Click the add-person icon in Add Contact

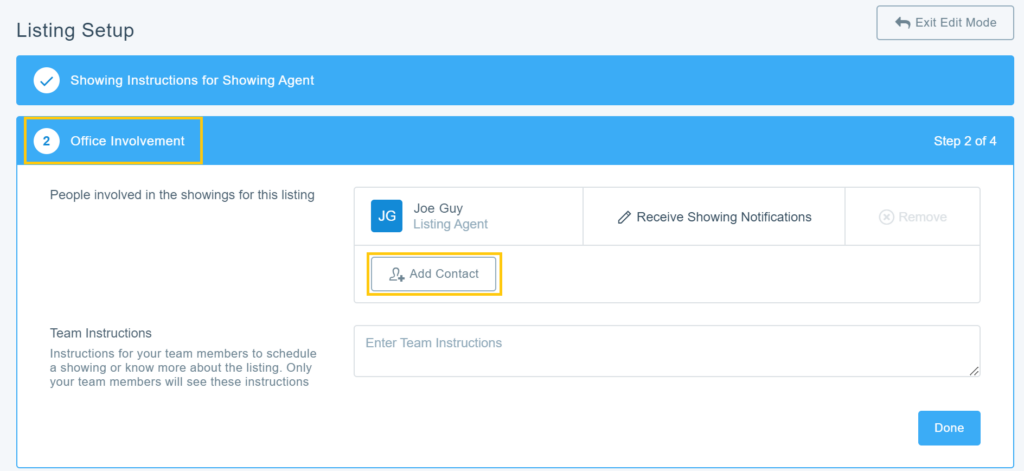pyautogui.click(x=397, y=274)
